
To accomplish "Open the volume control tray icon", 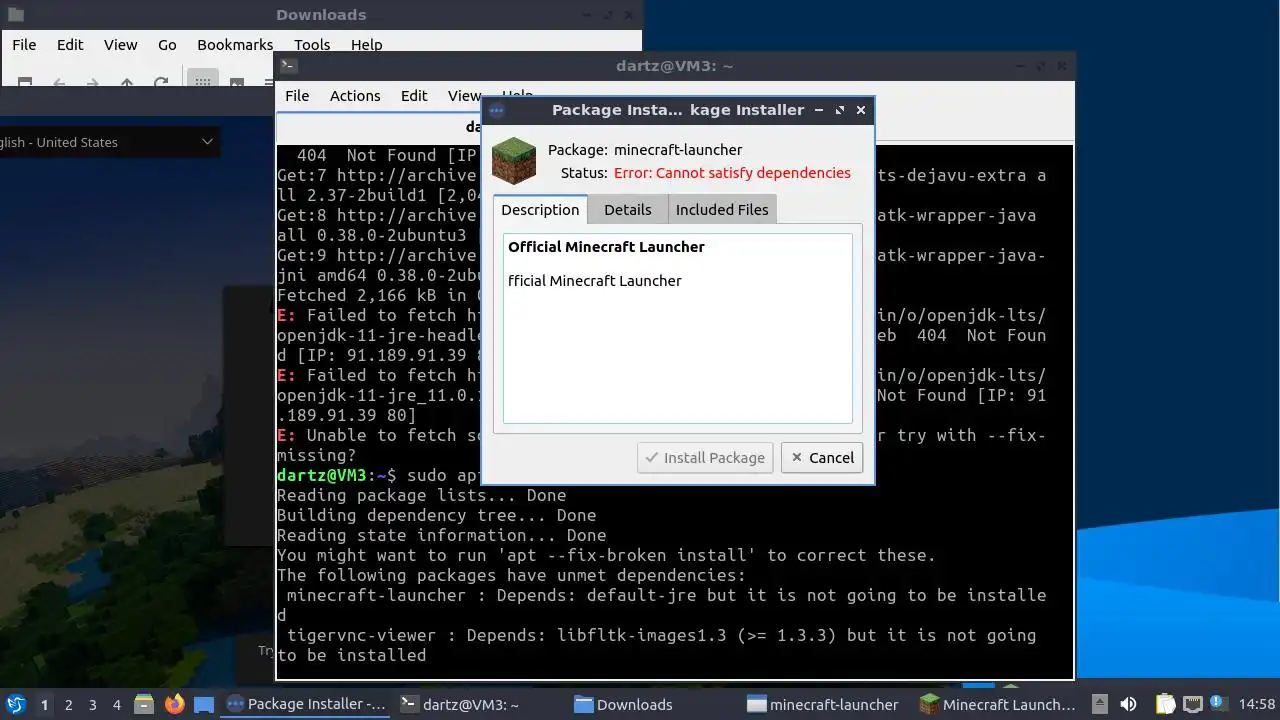I will [1128, 704].
